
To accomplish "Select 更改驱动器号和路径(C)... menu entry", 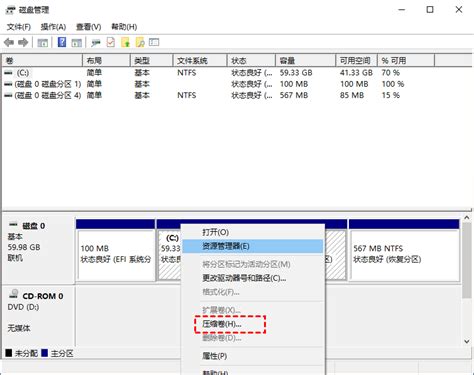I will 252,278.
